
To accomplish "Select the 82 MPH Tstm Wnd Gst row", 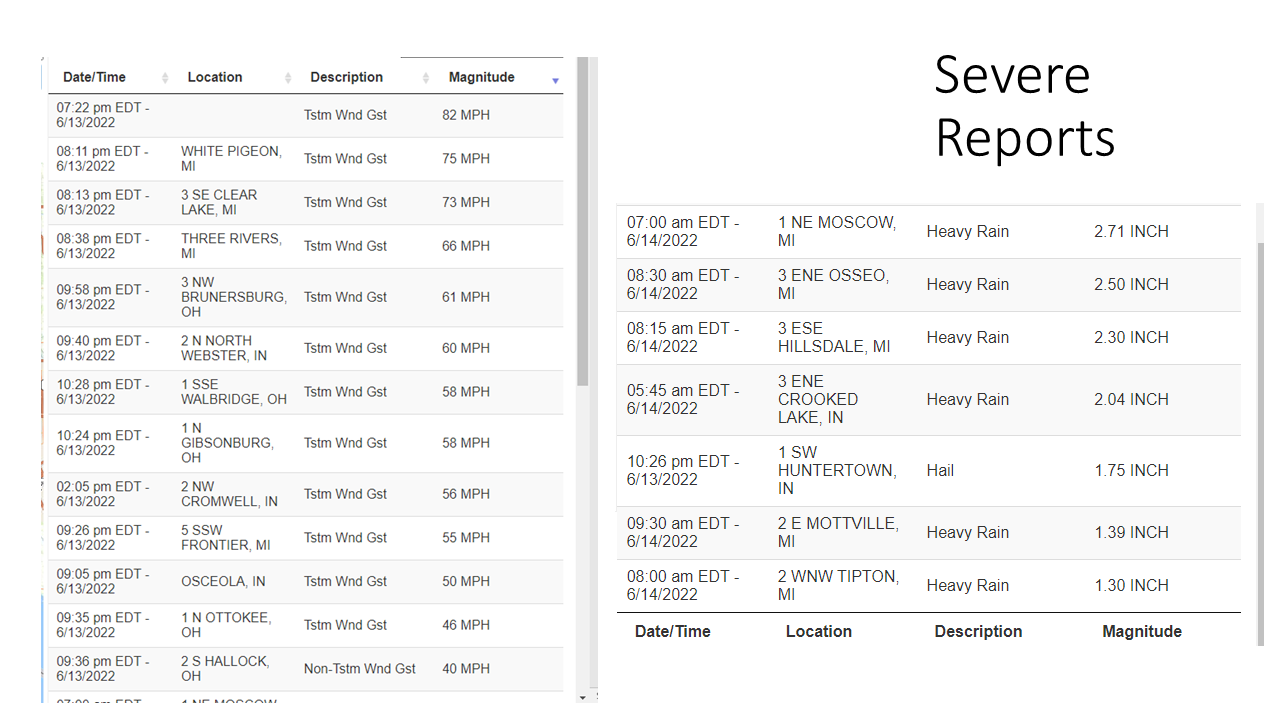I will click(x=305, y=115).
